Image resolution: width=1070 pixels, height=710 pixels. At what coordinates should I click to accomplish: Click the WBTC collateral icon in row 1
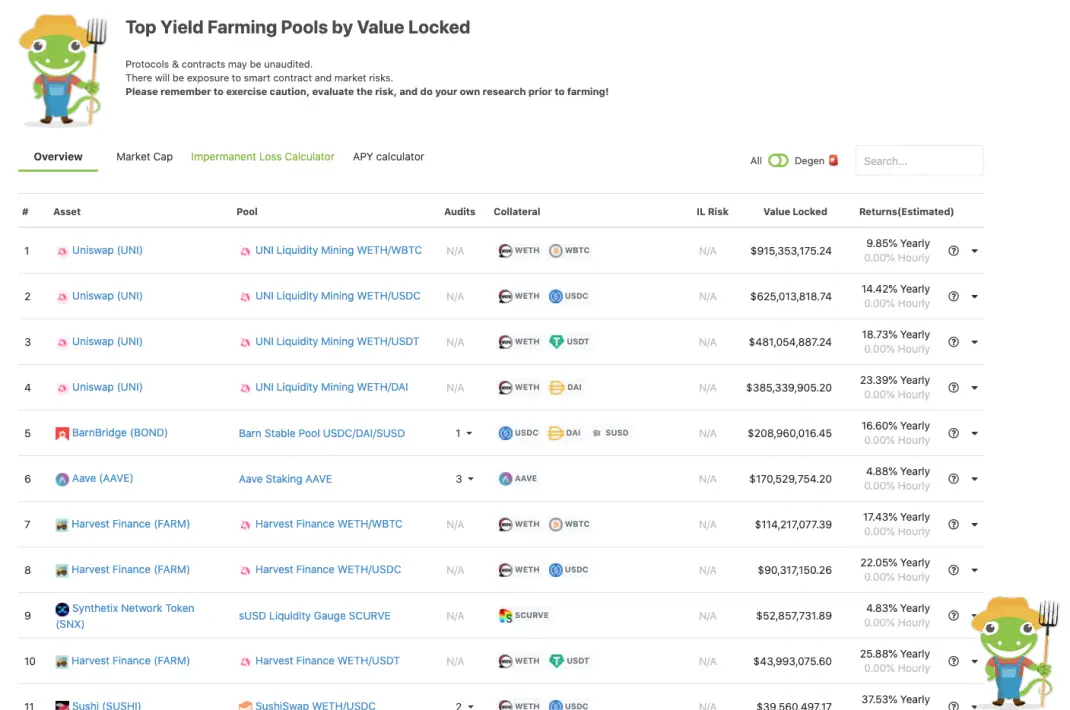coord(555,251)
